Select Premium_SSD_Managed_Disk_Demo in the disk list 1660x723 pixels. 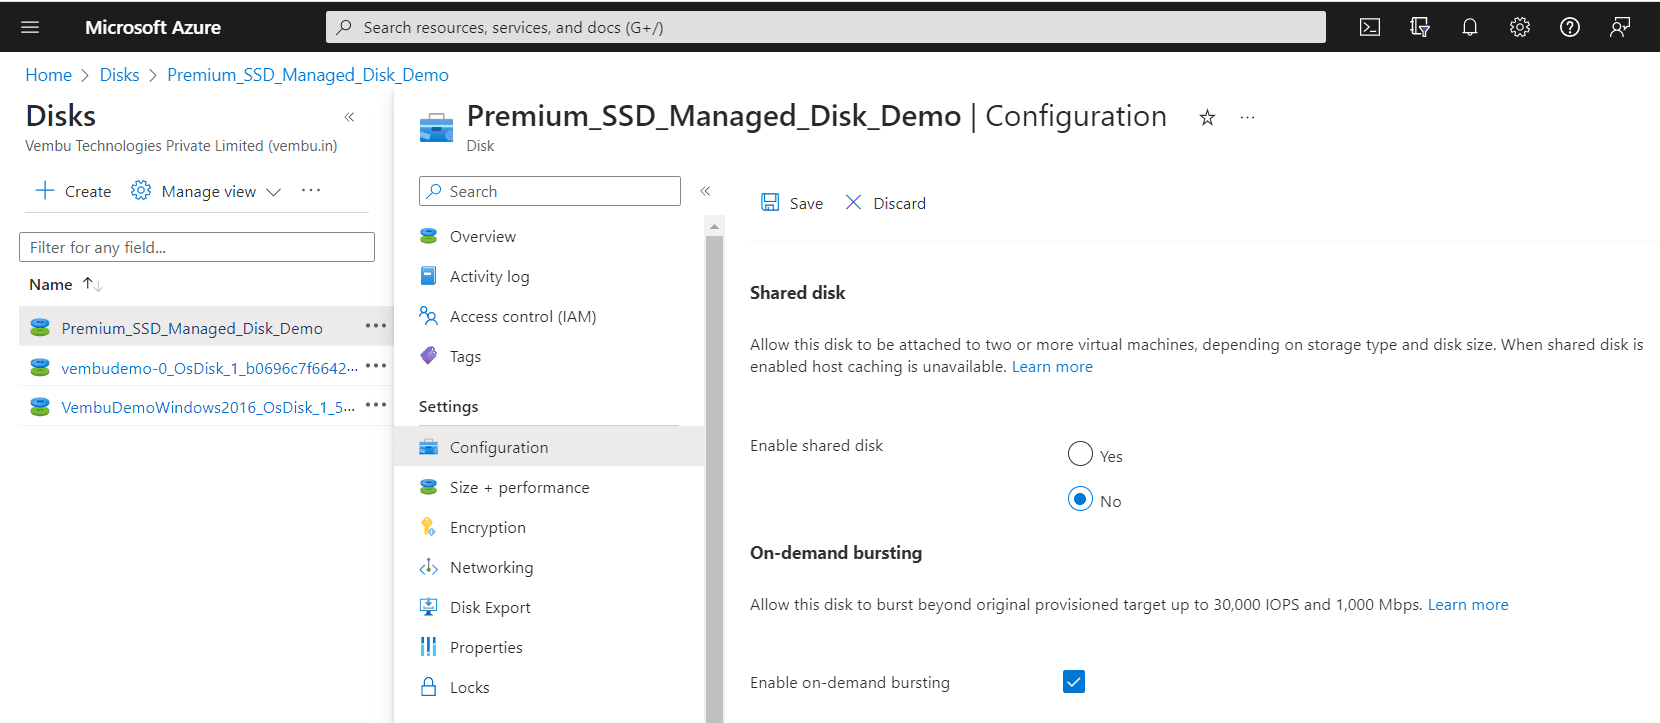coord(192,328)
